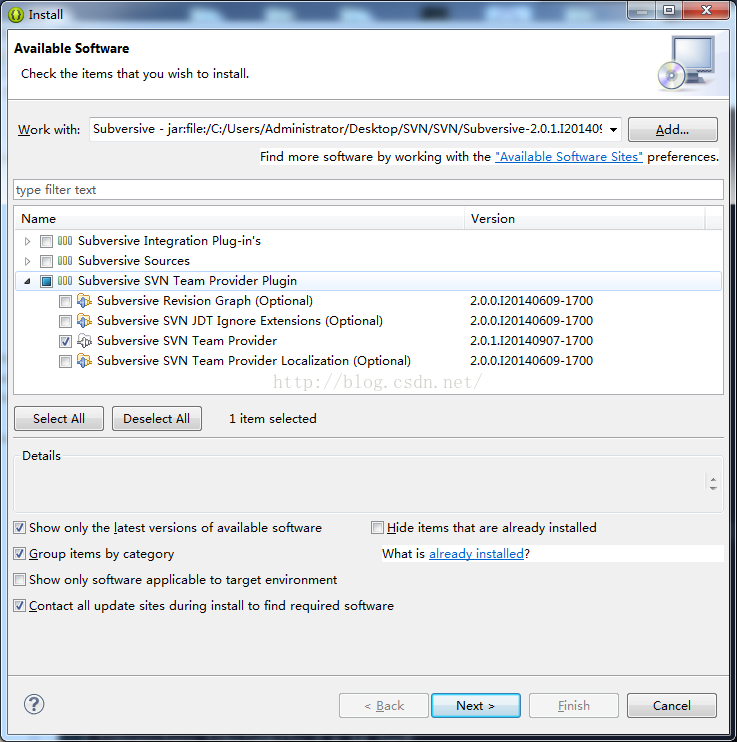The width and height of the screenshot is (737, 742).
Task: Click the Work with site text field
Action: click(x=348, y=129)
